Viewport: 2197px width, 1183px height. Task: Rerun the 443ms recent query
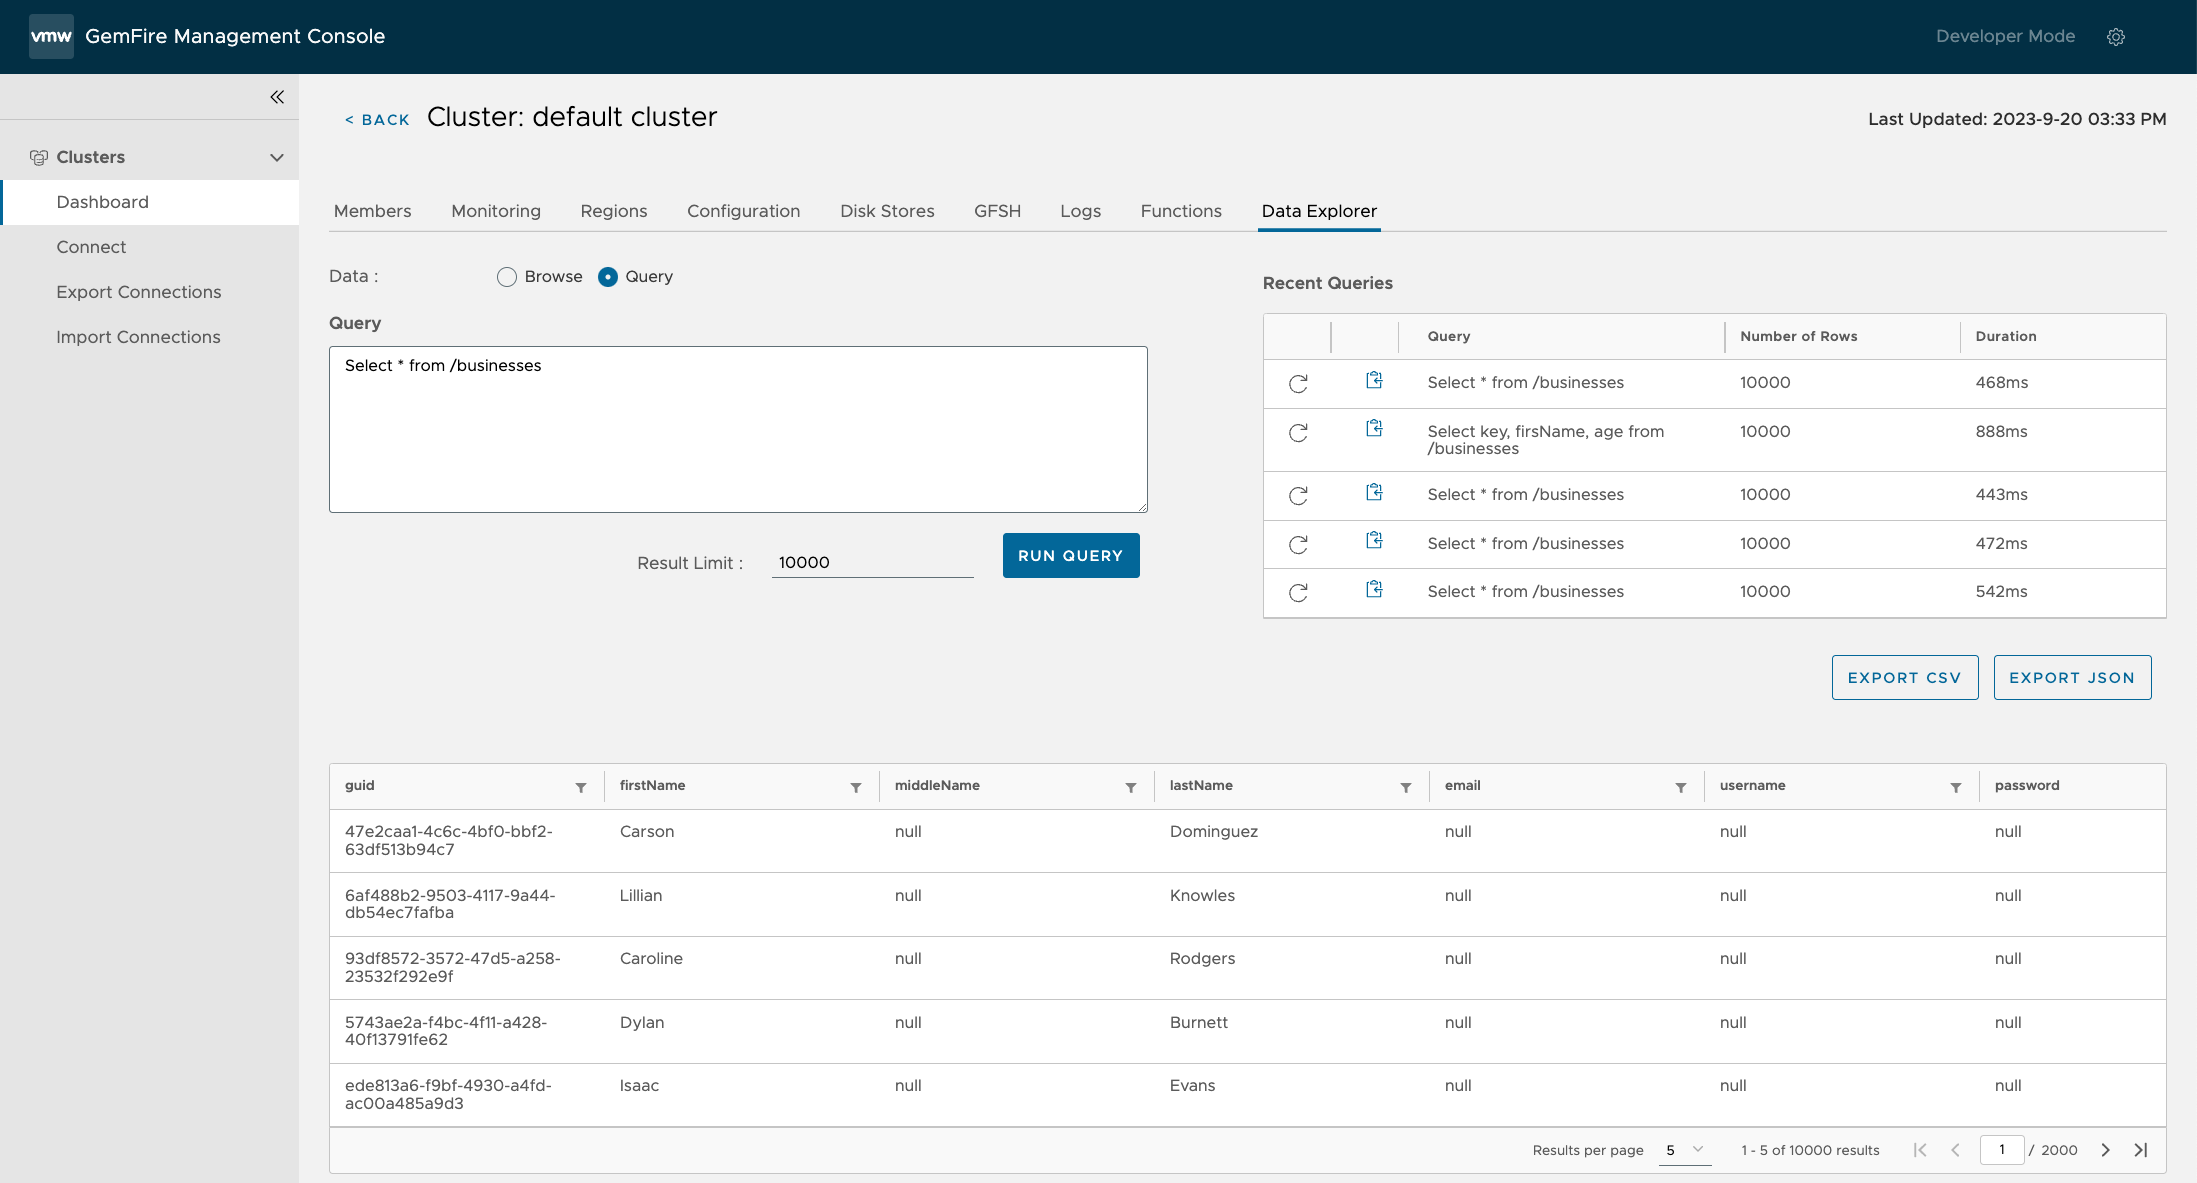point(1298,496)
